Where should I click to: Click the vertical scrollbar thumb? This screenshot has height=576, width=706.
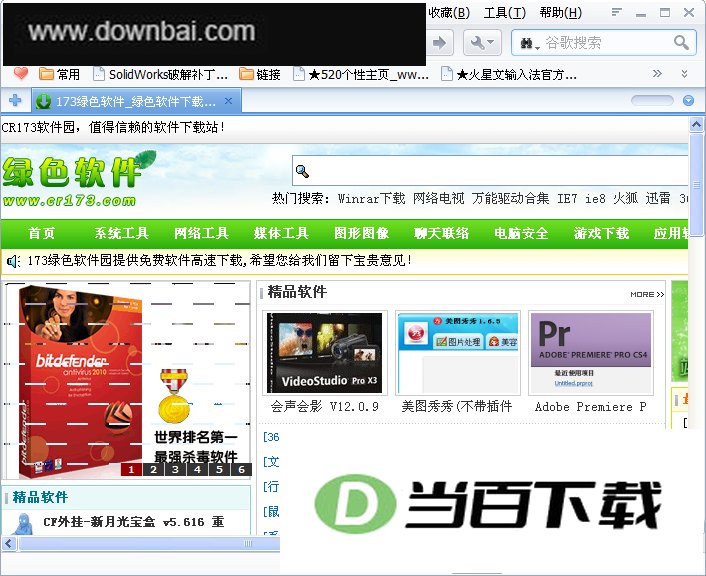[x=696, y=184]
